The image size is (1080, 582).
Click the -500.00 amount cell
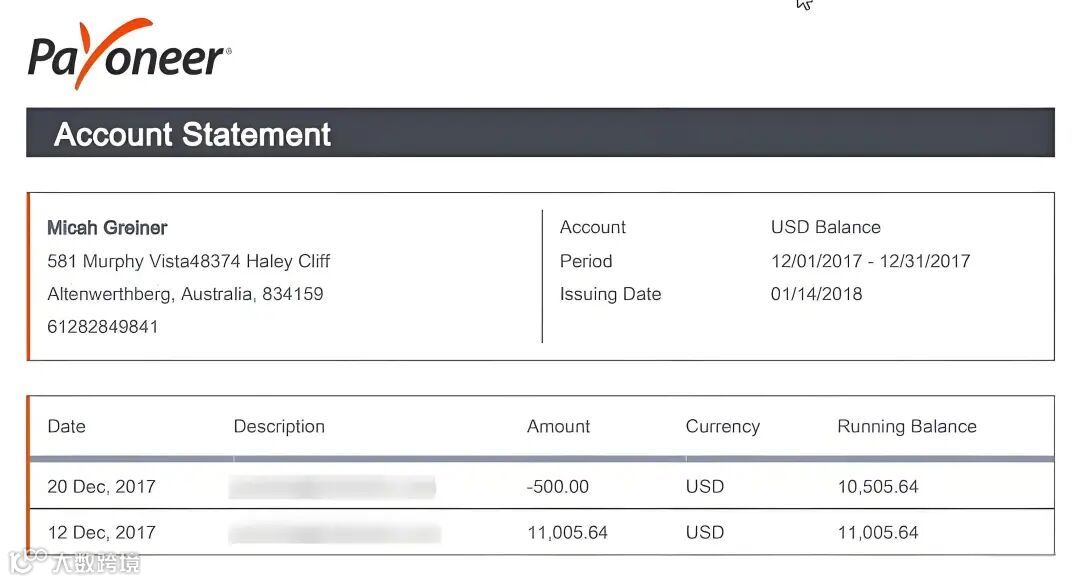(x=558, y=486)
